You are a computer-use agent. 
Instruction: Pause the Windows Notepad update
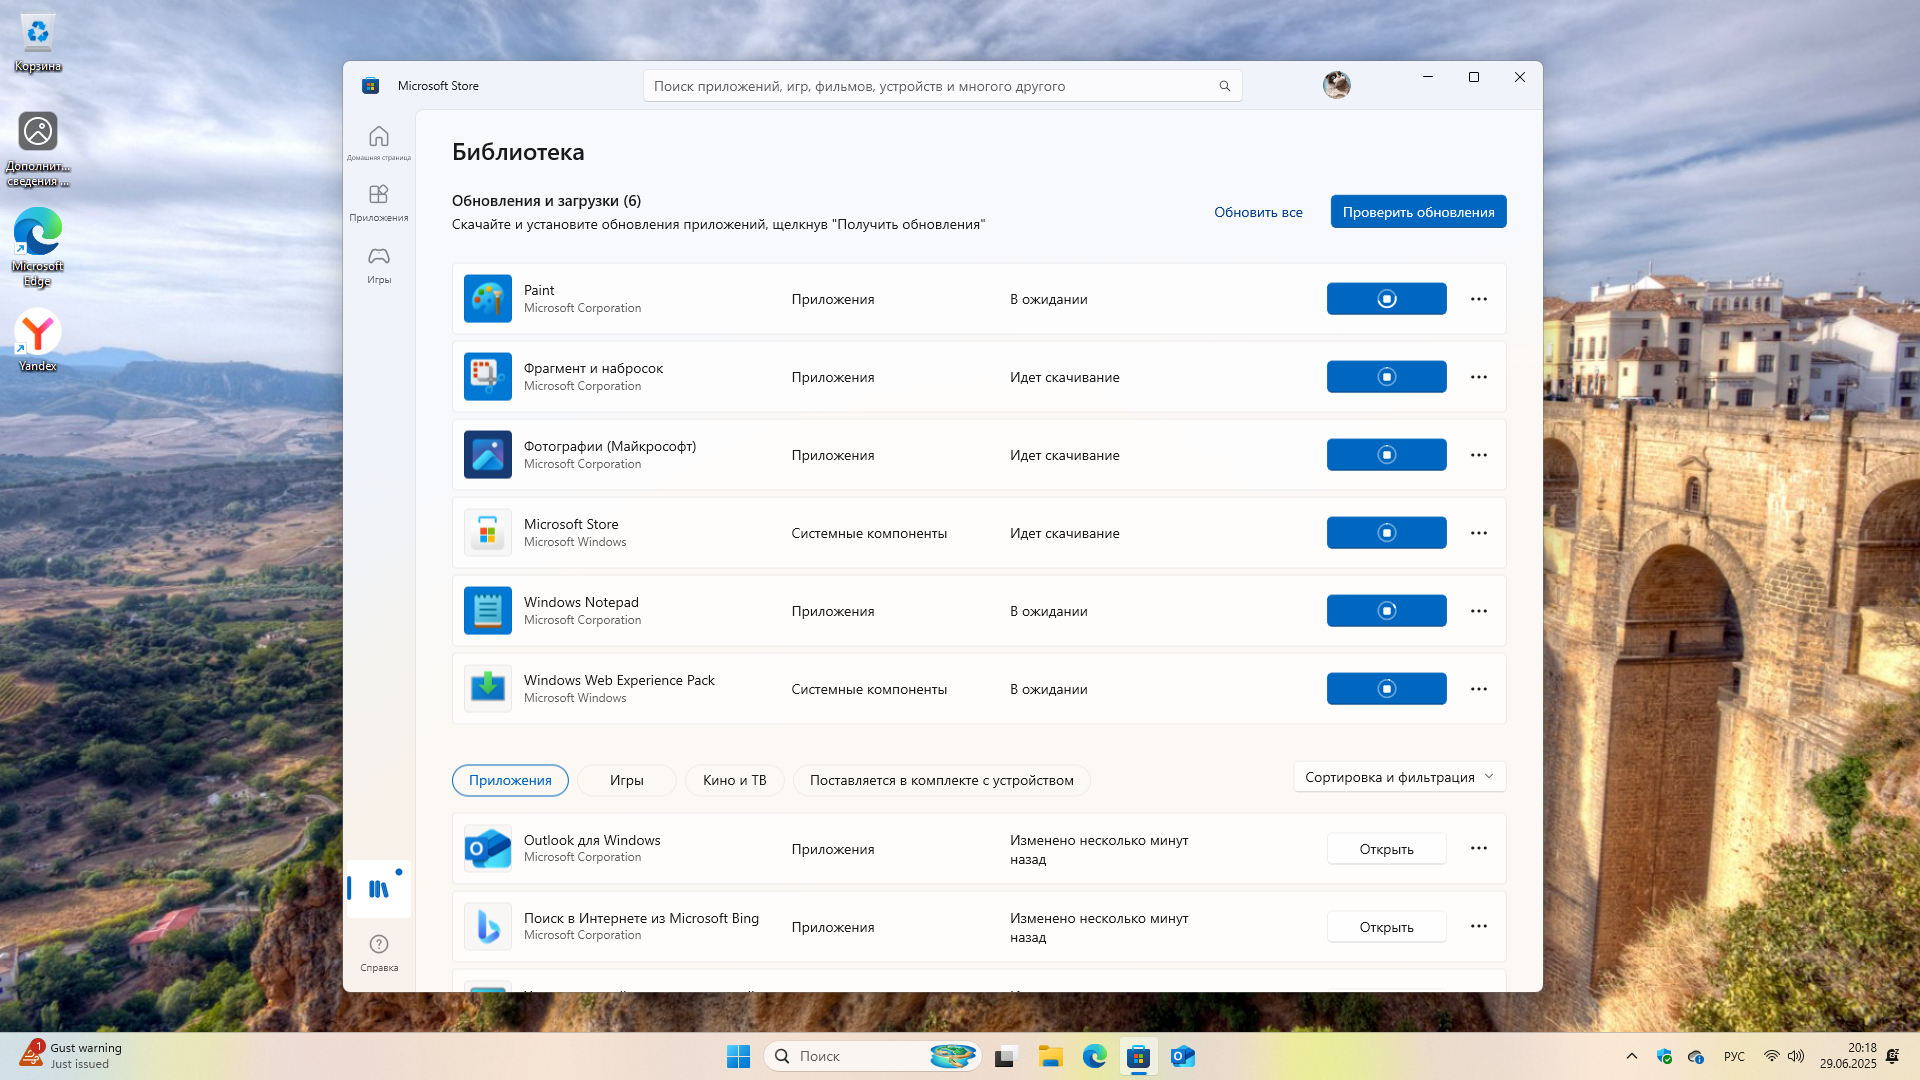coord(1386,611)
